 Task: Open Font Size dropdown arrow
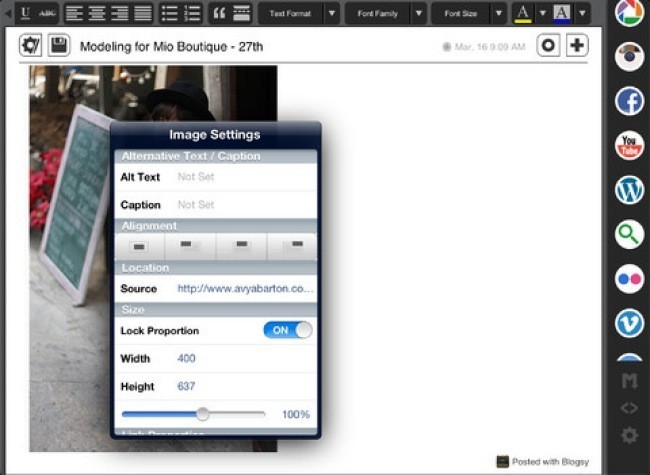[x=499, y=13]
